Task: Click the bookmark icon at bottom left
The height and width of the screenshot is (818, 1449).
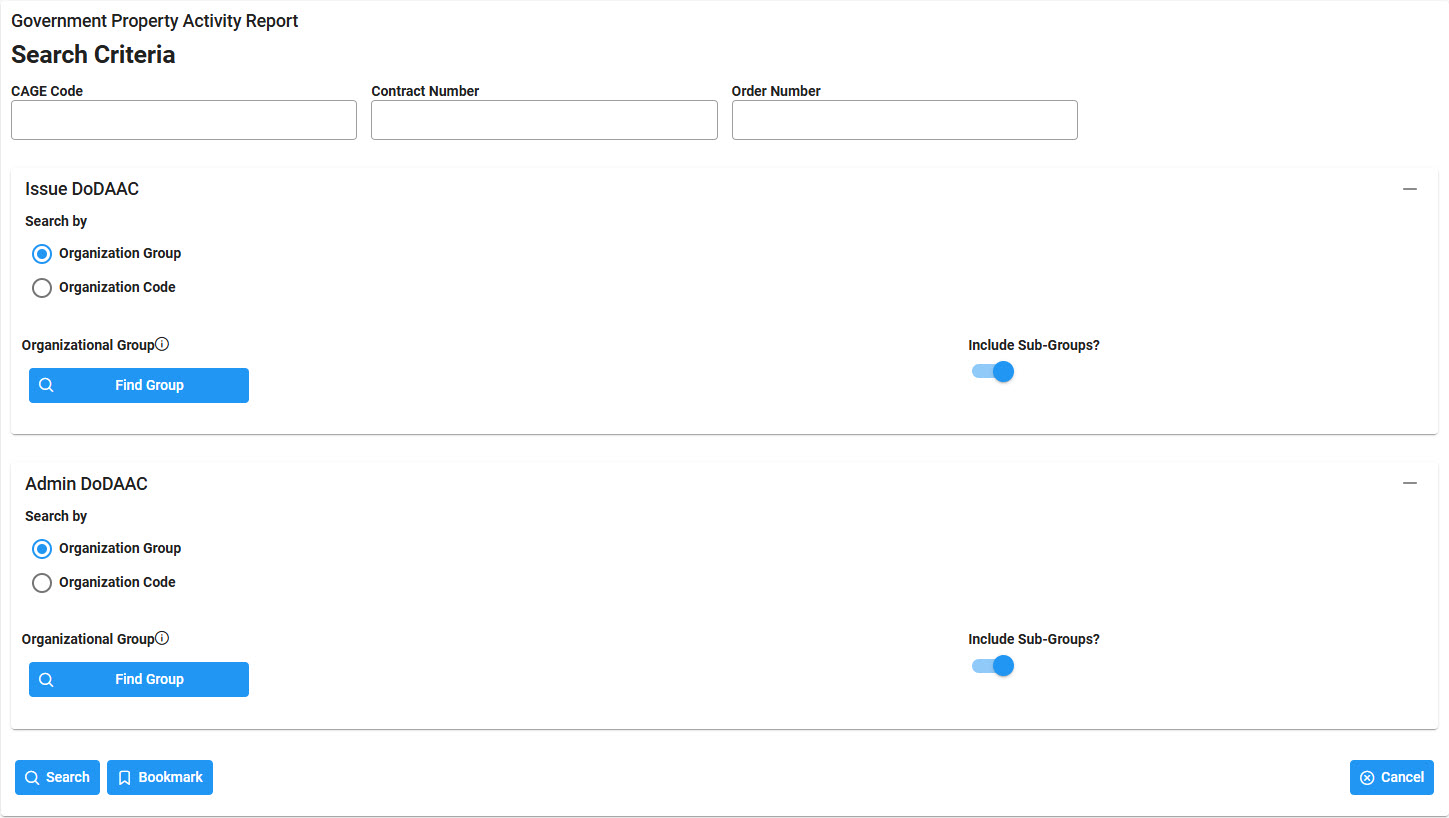Action: [125, 777]
